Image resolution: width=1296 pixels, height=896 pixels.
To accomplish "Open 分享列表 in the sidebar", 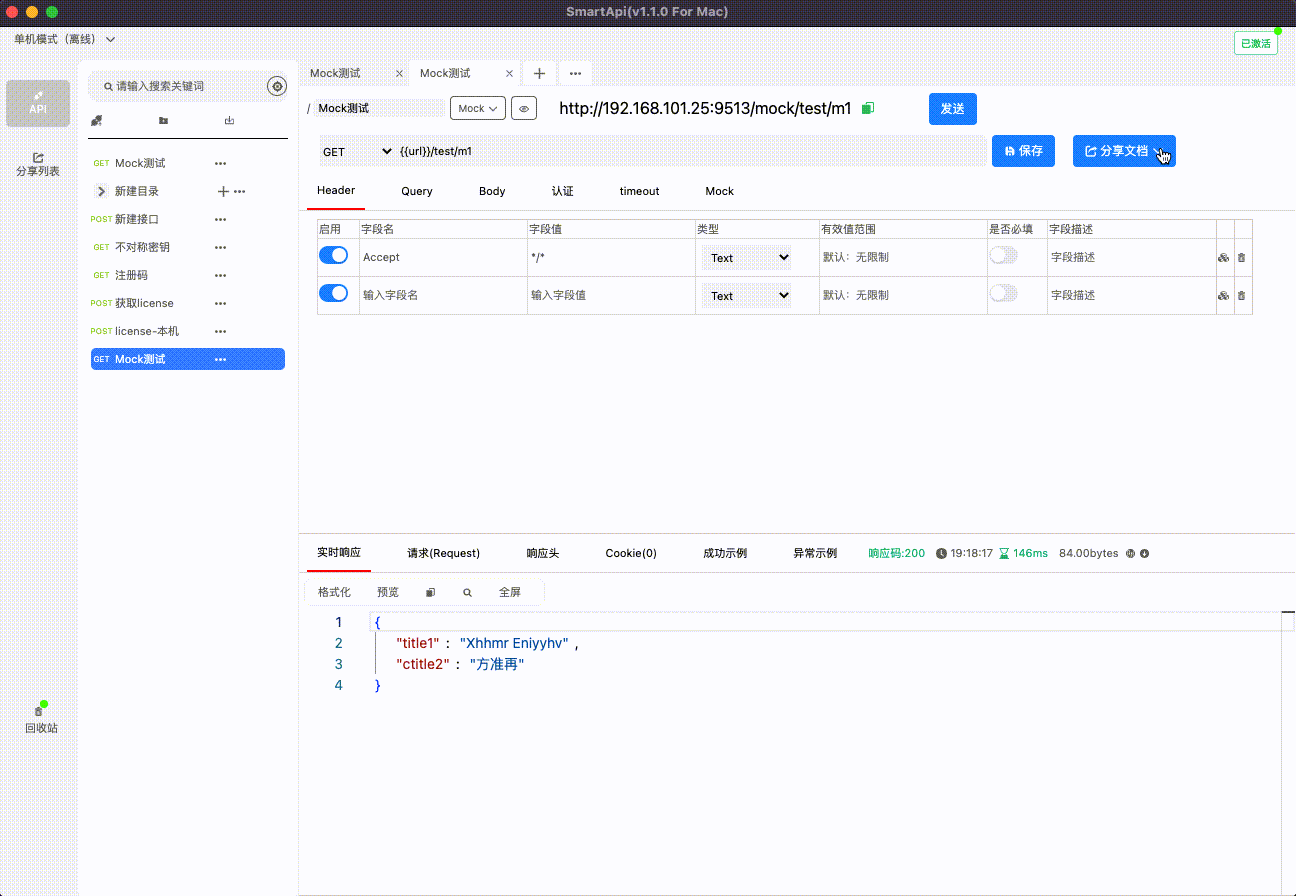I will [x=38, y=164].
